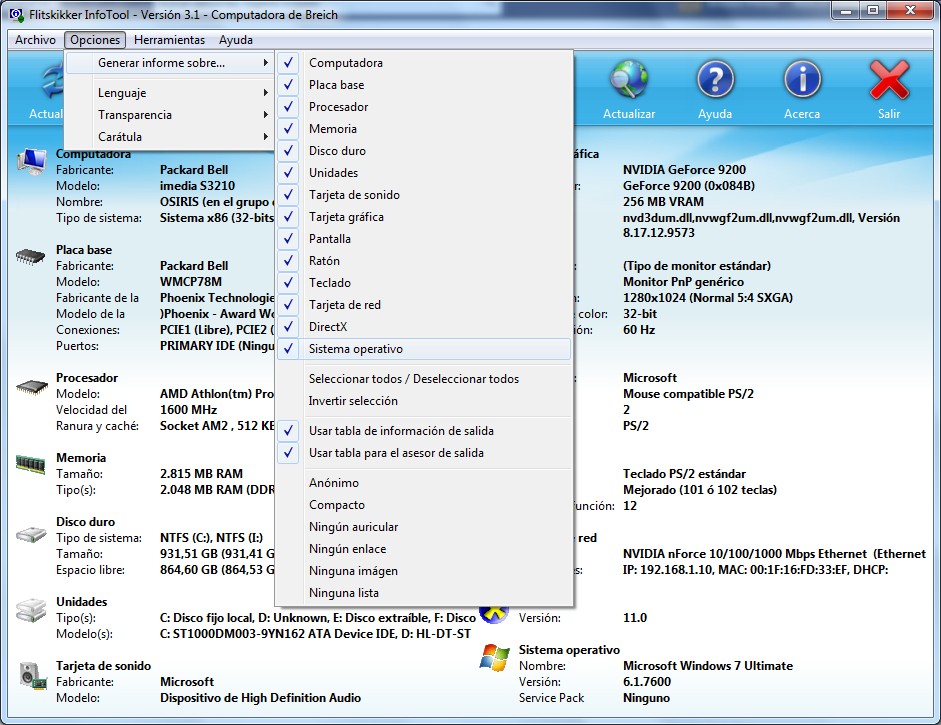Open the Ayuda question mark icon

point(715,79)
